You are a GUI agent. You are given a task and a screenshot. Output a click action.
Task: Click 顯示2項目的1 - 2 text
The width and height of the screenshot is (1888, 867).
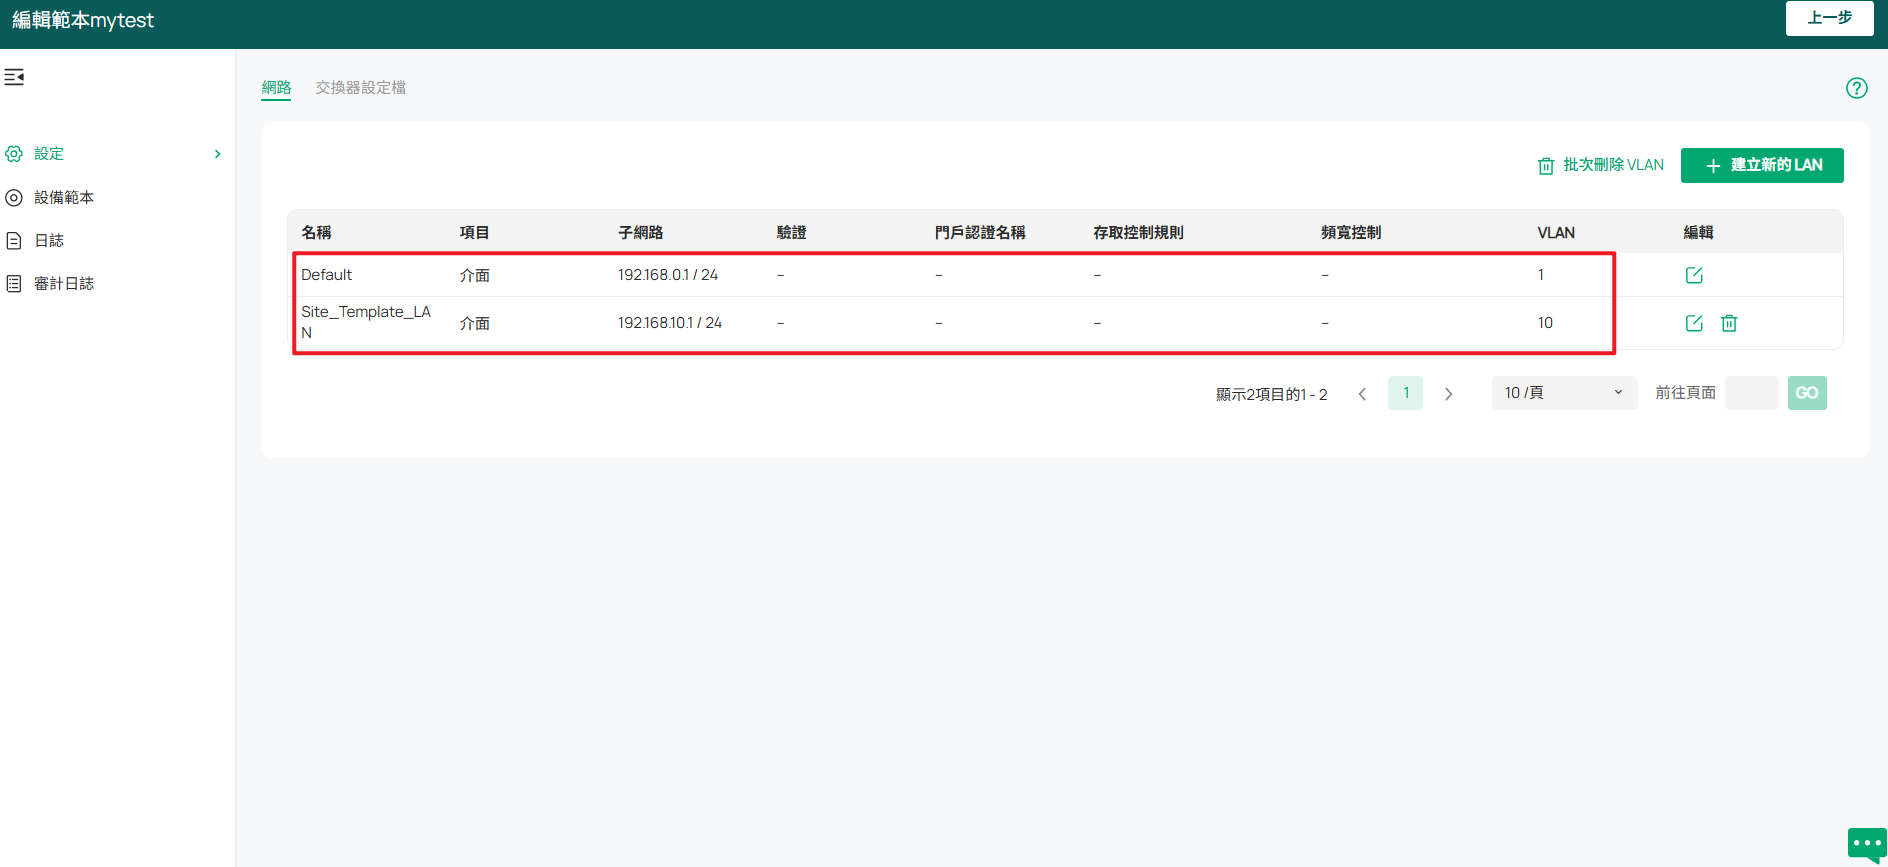1271,394
